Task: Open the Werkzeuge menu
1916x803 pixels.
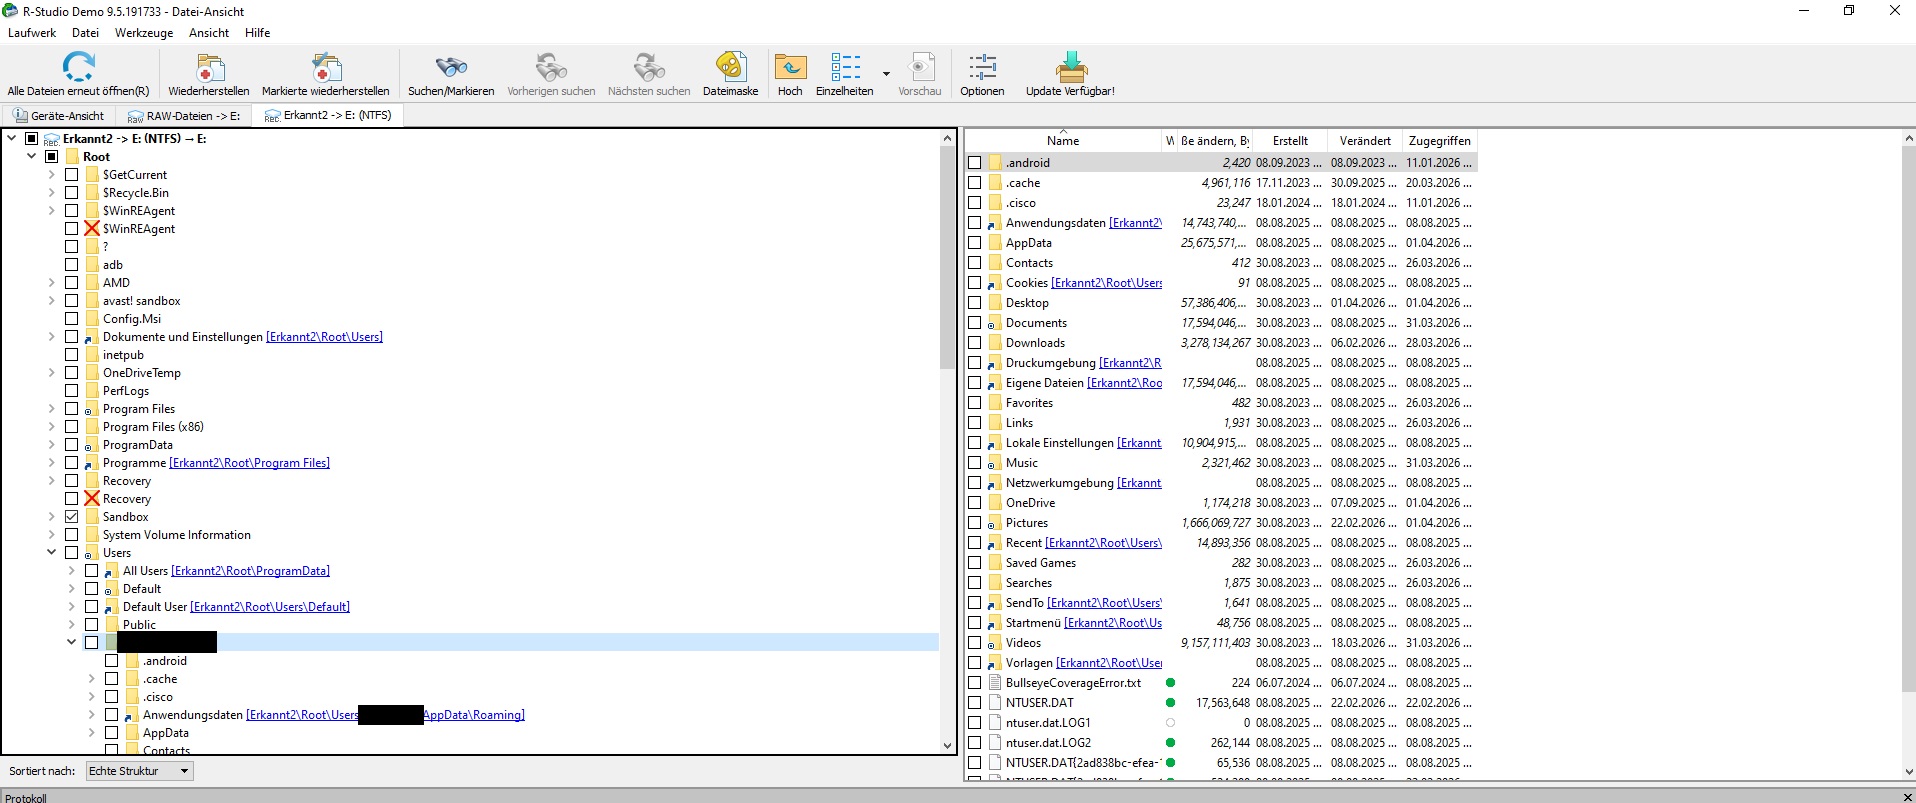Action: [x=144, y=33]
